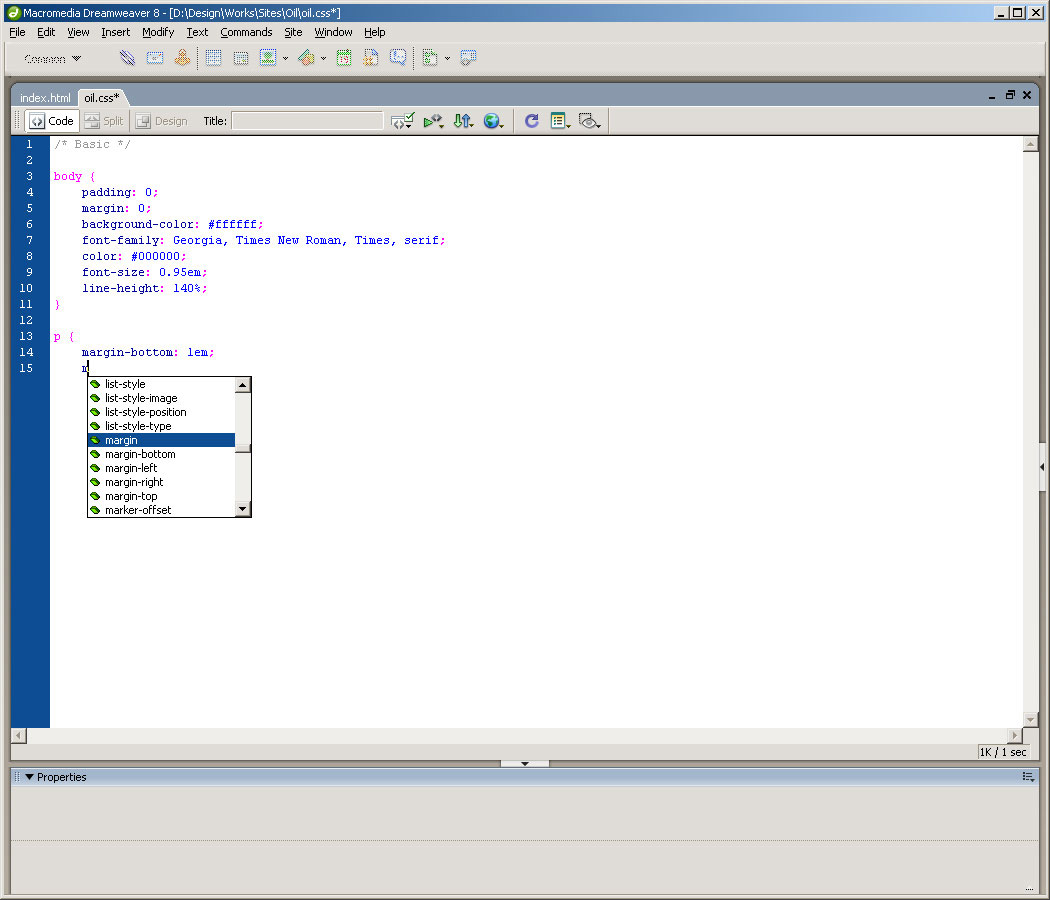Choose margin-right from the code hints
The width and height of the screenshot is (1050, 900).
pyautogui.click(x=161, y=482)
